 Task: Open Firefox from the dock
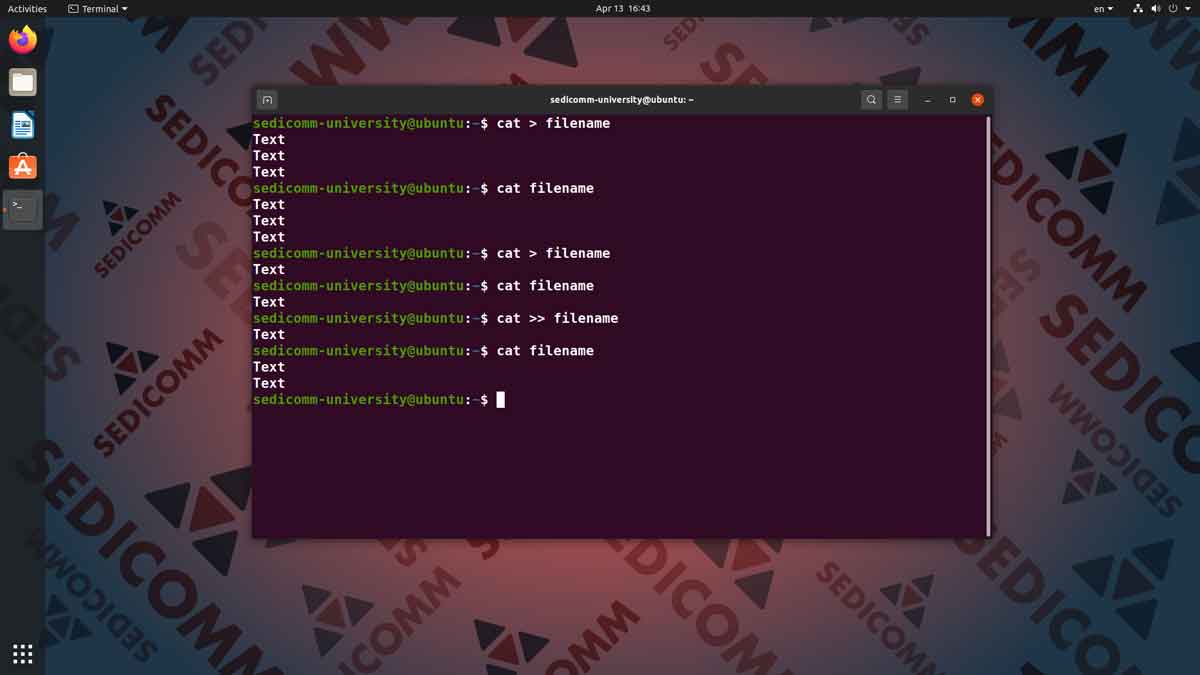point(22,40)
